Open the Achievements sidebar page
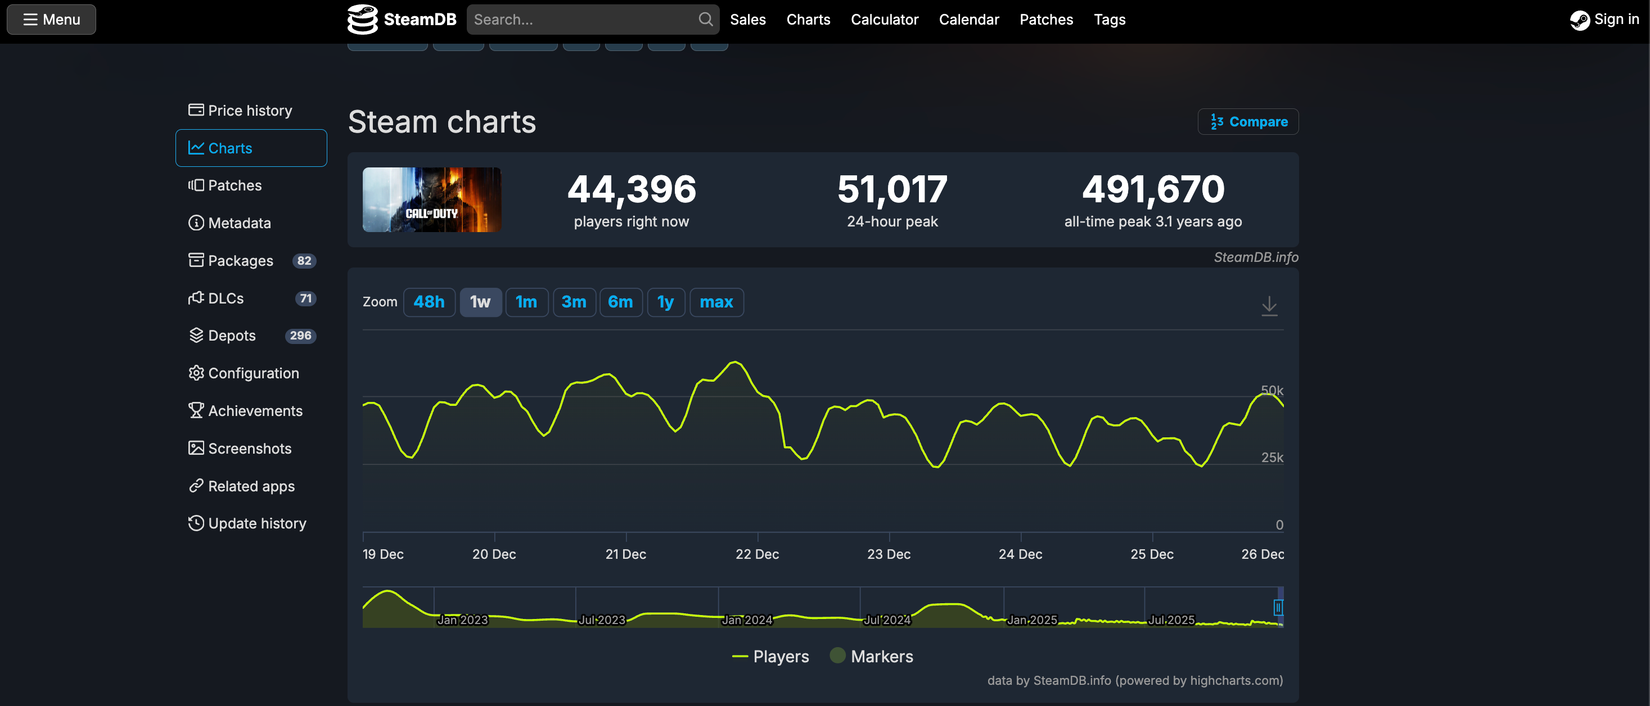Viewport: 1650px width, 706px height. pos(251,410)
